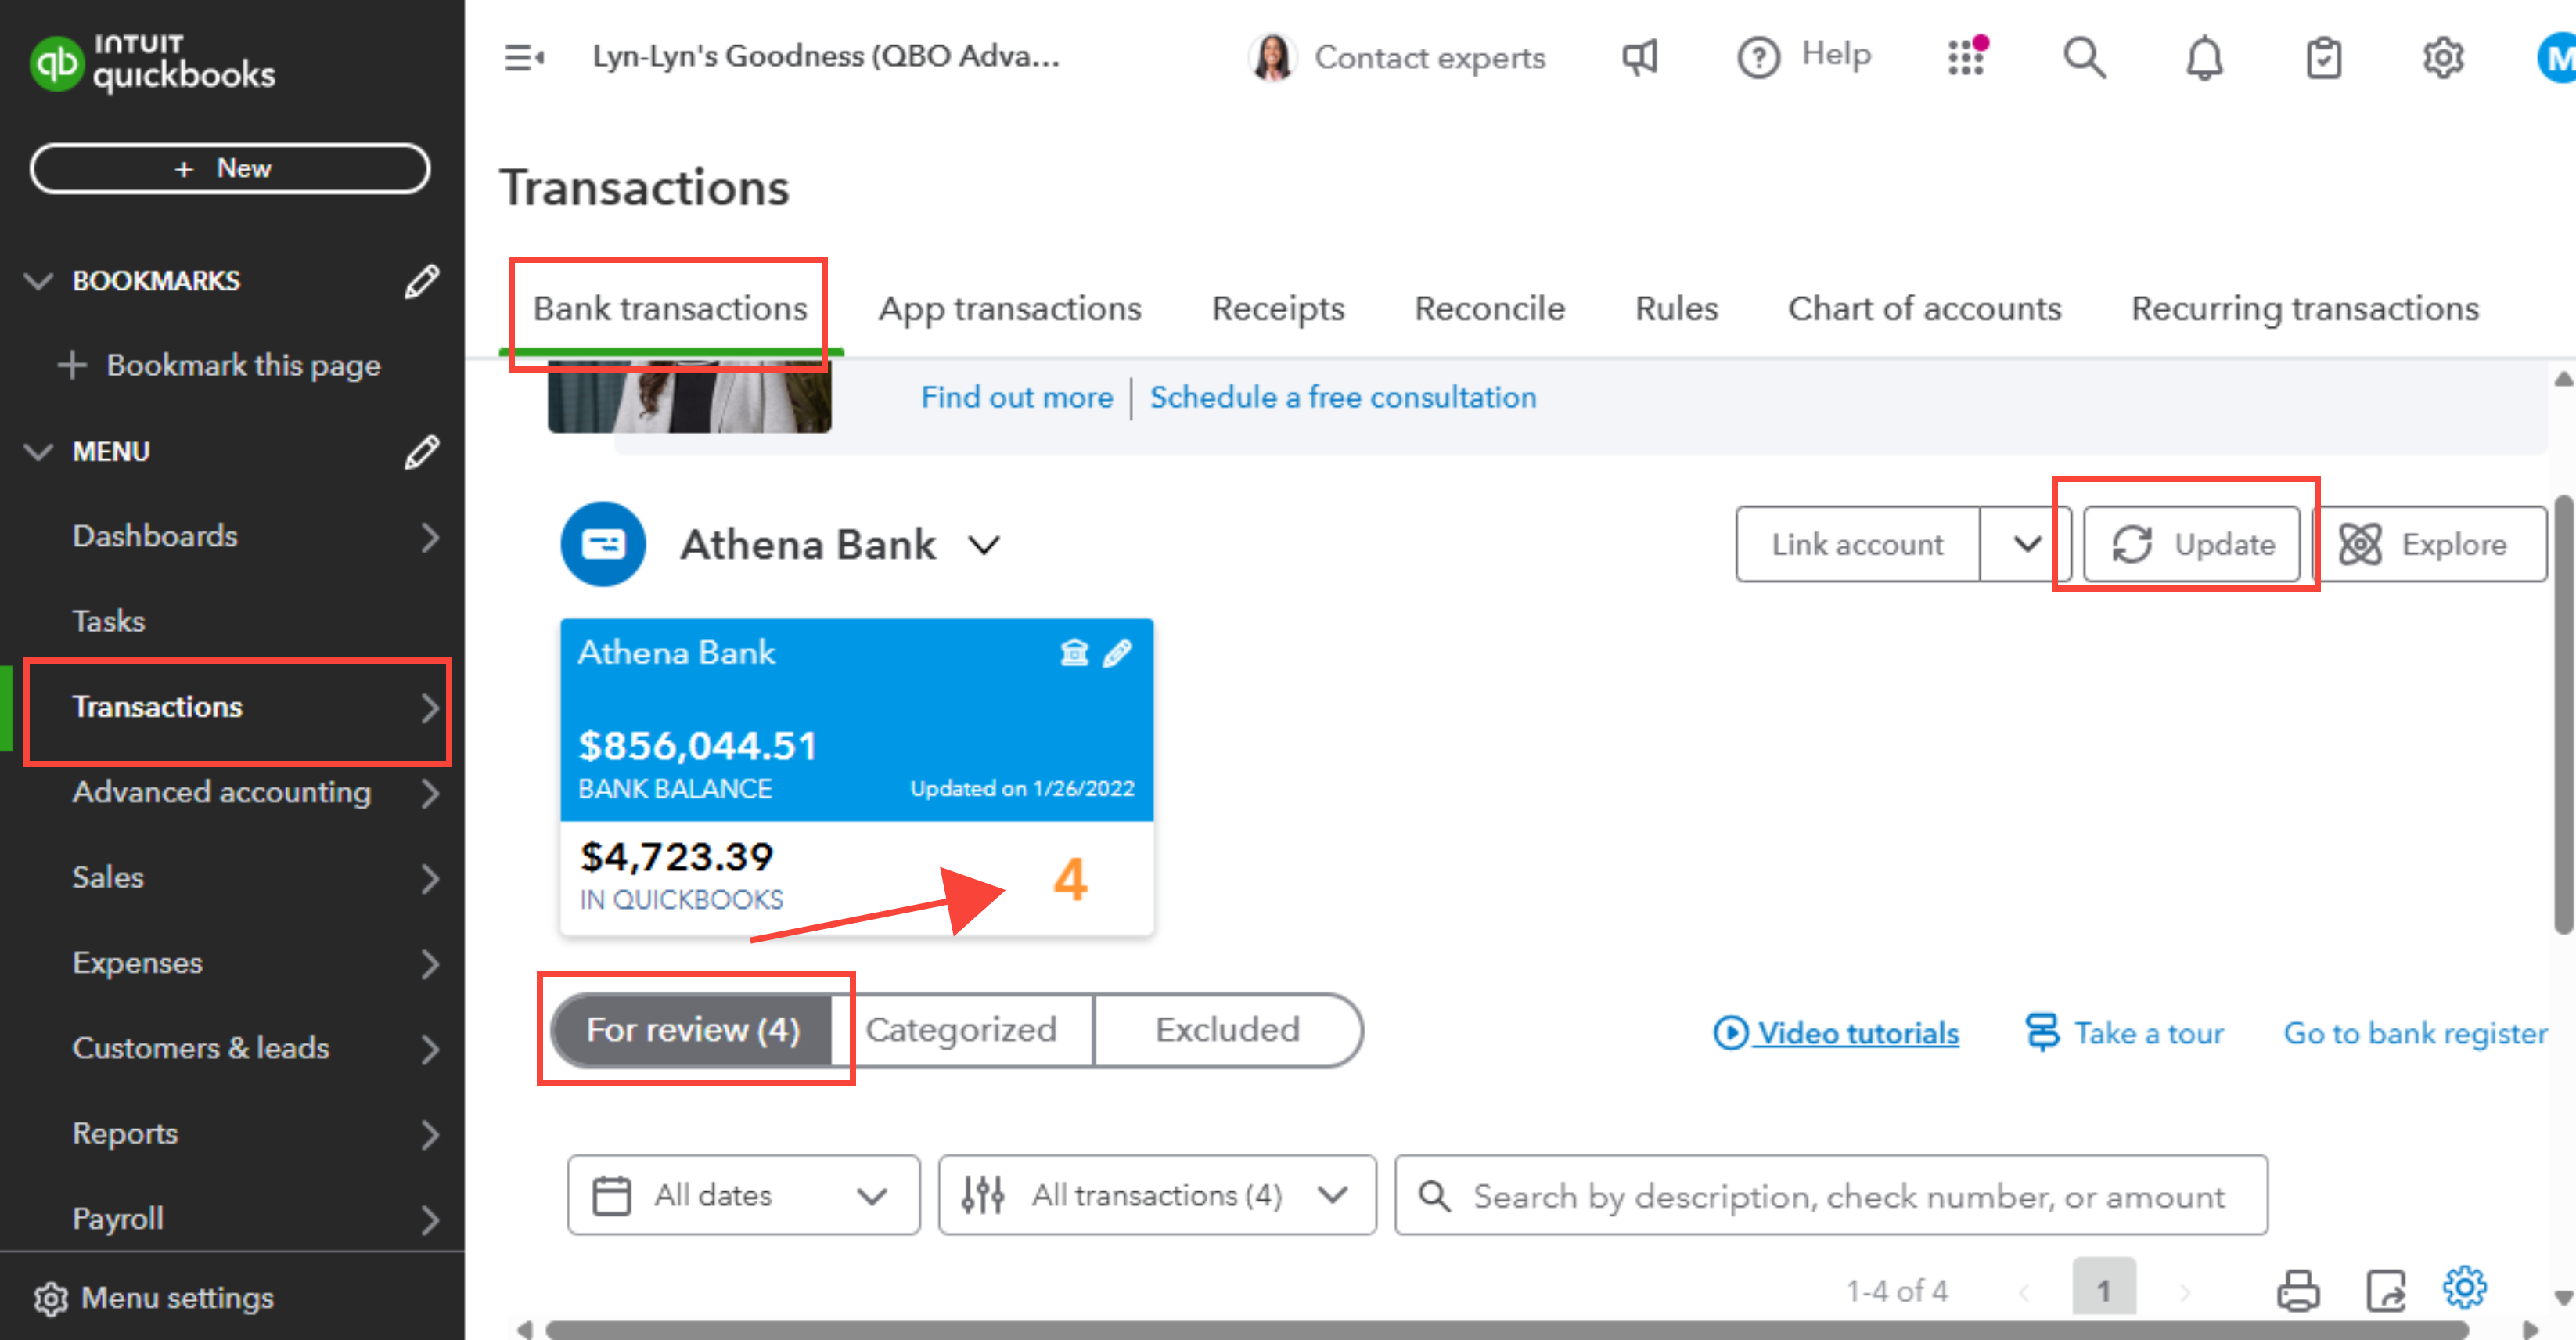Switch to the Bank transactions tab
The image size is (2576, 1340).
click(670, 309)
